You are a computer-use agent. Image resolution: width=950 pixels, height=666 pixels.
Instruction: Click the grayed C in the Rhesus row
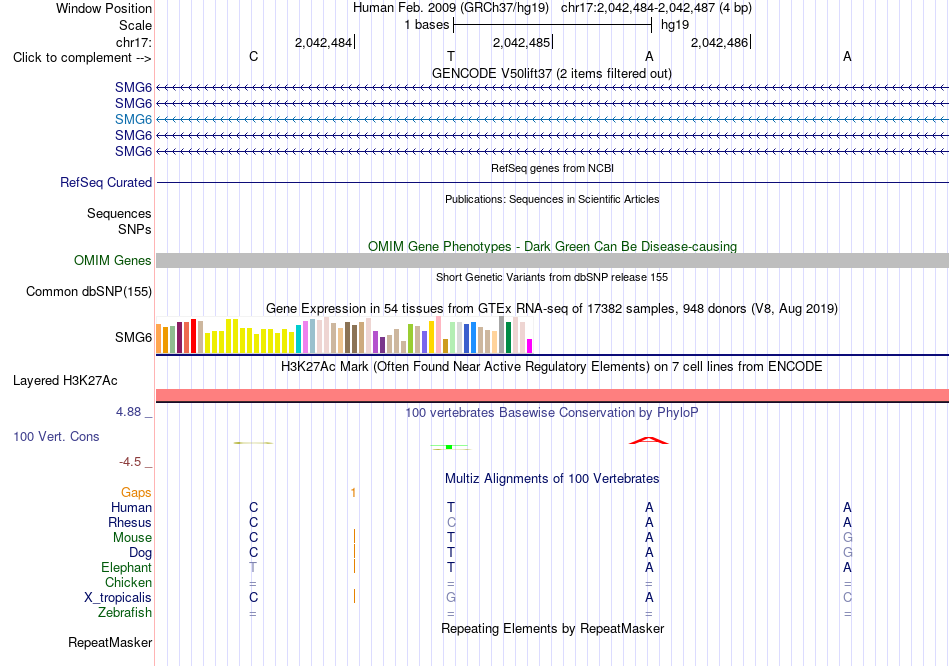point(451,522)
